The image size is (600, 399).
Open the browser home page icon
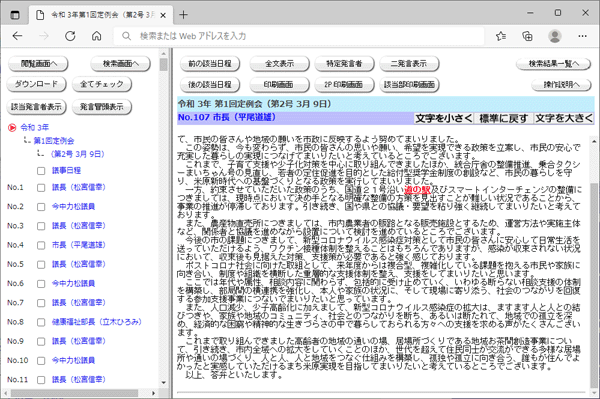pyautogui.click(x=96, y=36)
